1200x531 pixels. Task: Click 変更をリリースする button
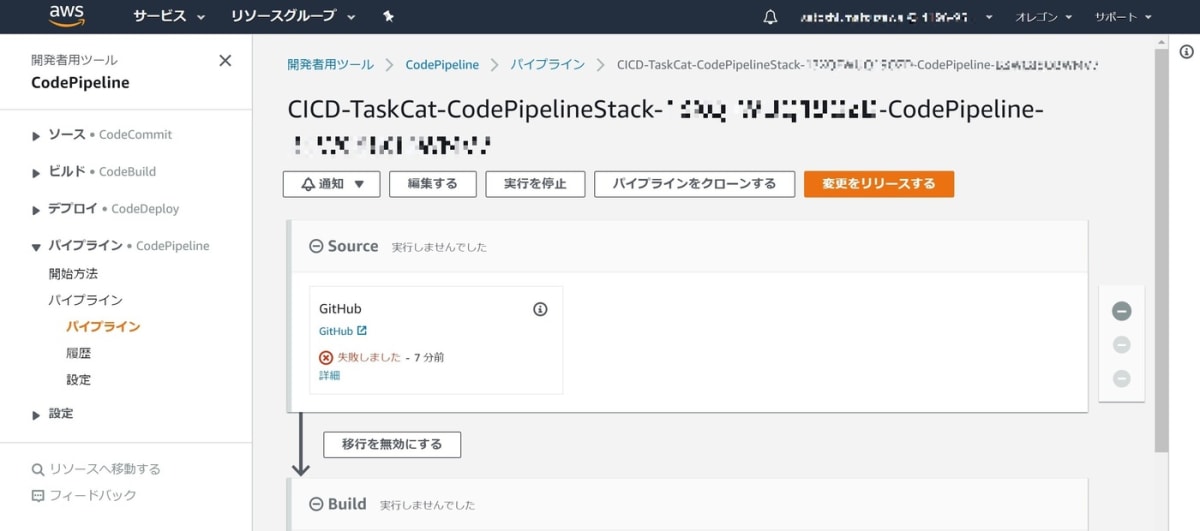click(879, 184)
